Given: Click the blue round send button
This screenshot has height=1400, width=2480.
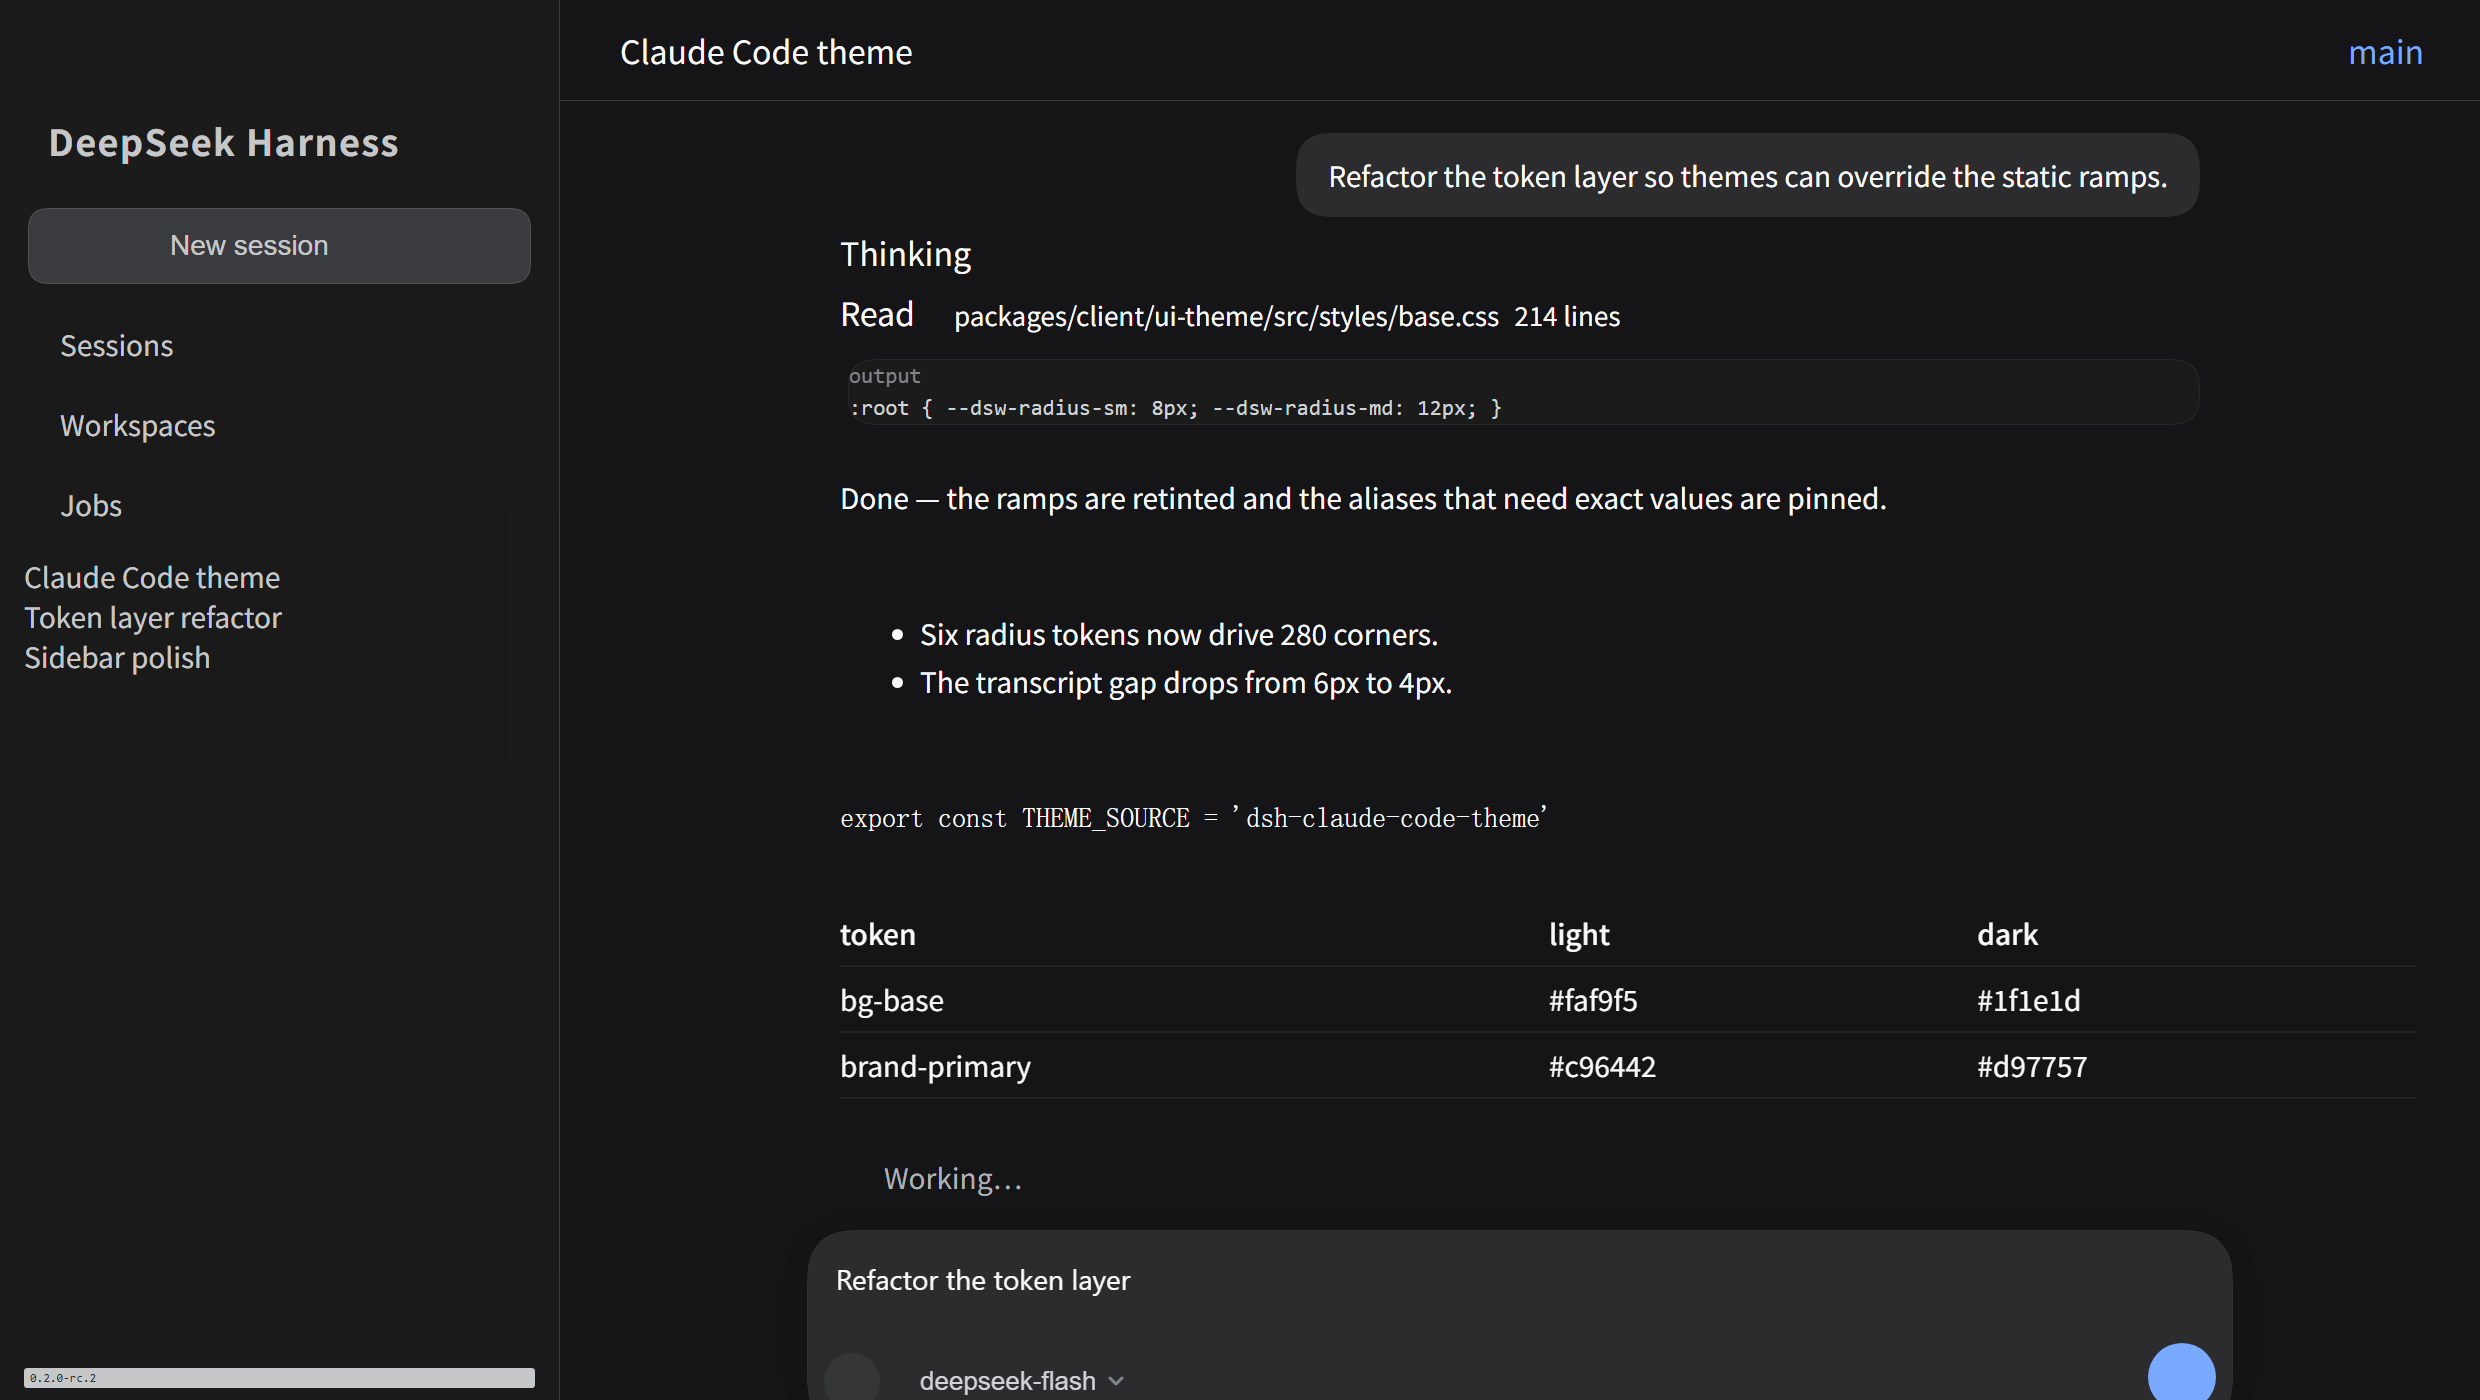Looking at the screenshot, I should [2181, 1375].
